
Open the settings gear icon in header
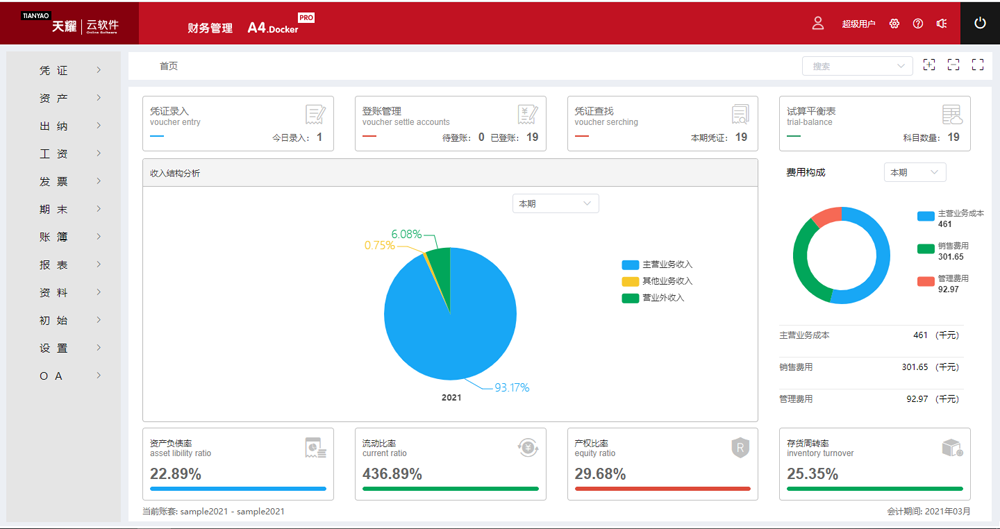(x=894, y=24)
